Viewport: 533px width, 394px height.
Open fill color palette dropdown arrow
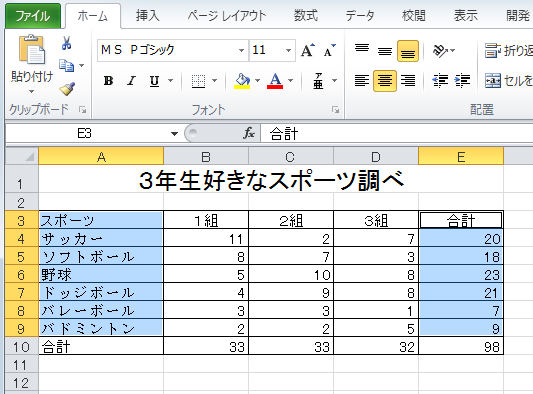[x=257, y=81]
